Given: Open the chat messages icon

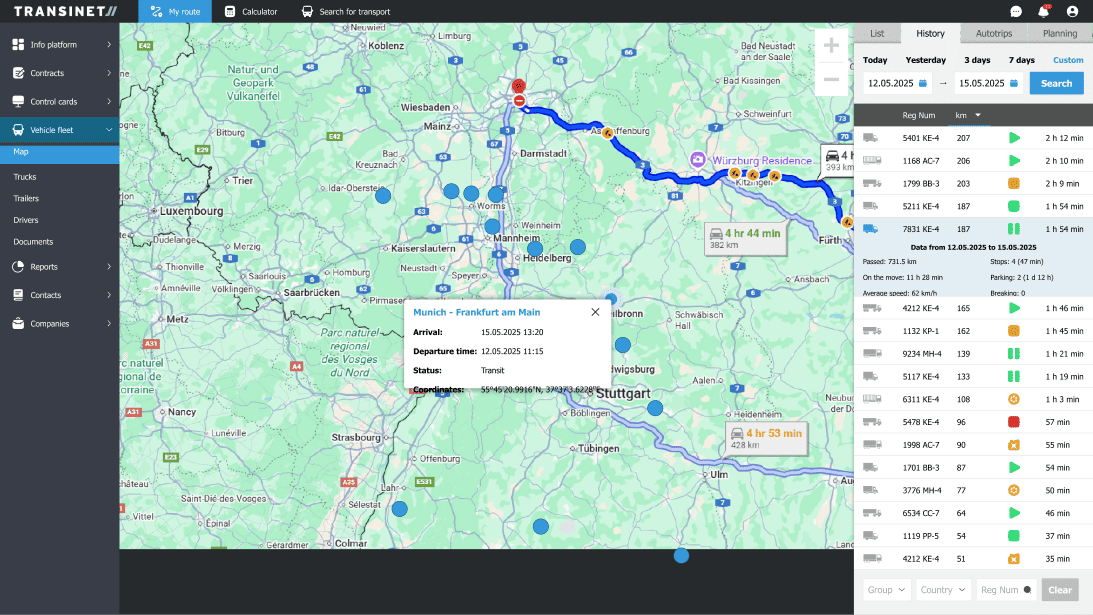Looking at the screenshot, I should click(1016, 12).
